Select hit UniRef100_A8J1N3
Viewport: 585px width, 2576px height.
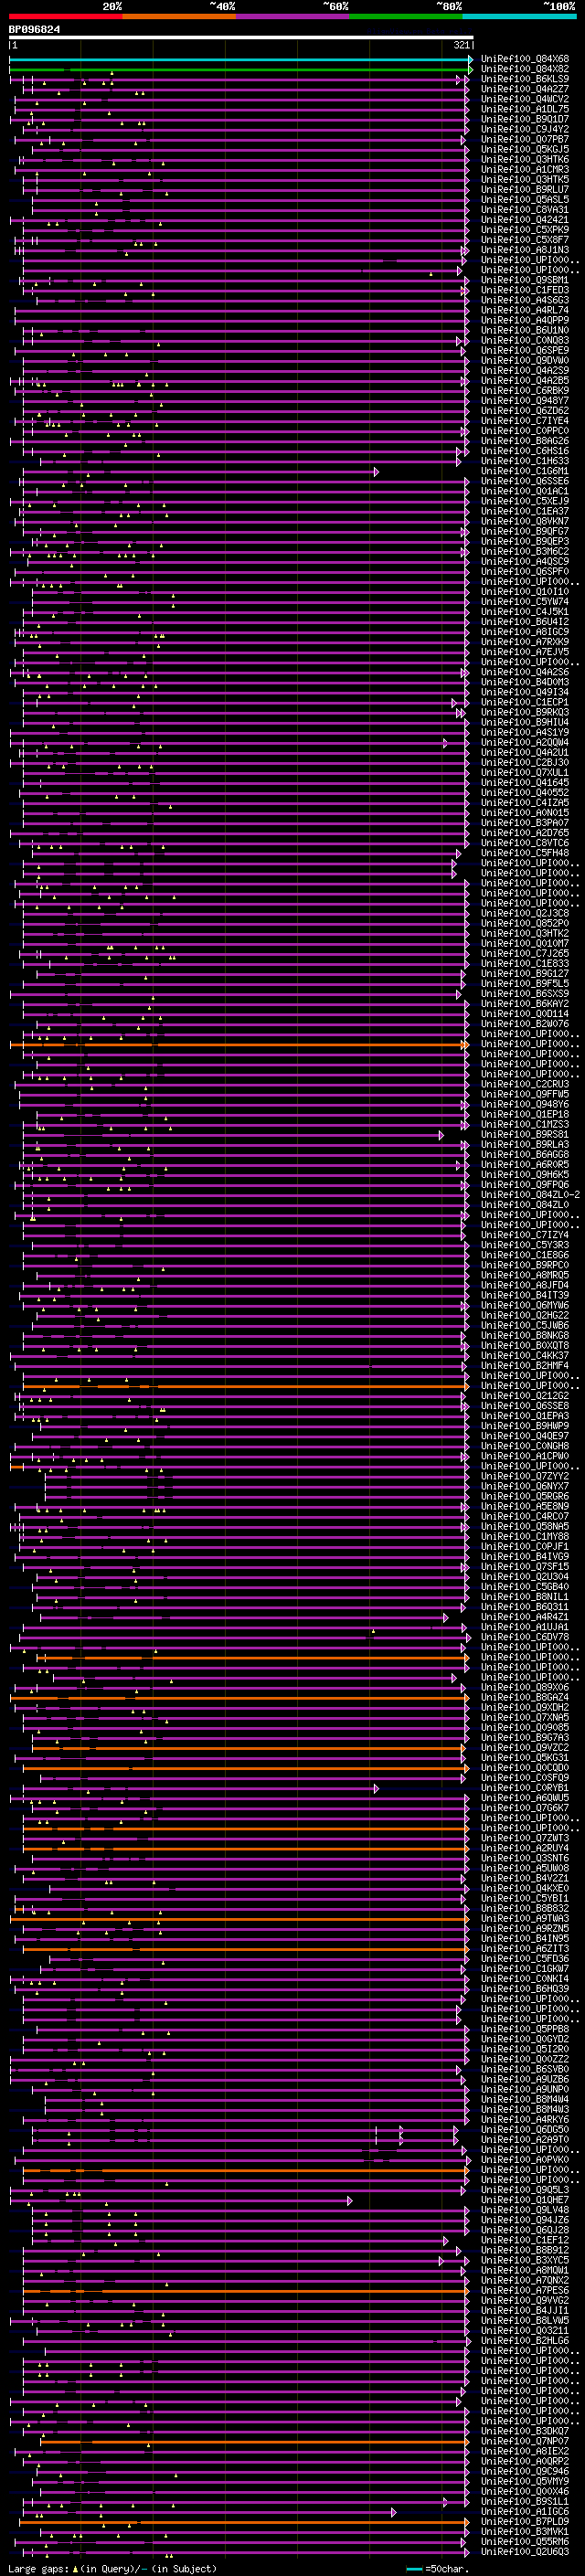coord(524,250)
